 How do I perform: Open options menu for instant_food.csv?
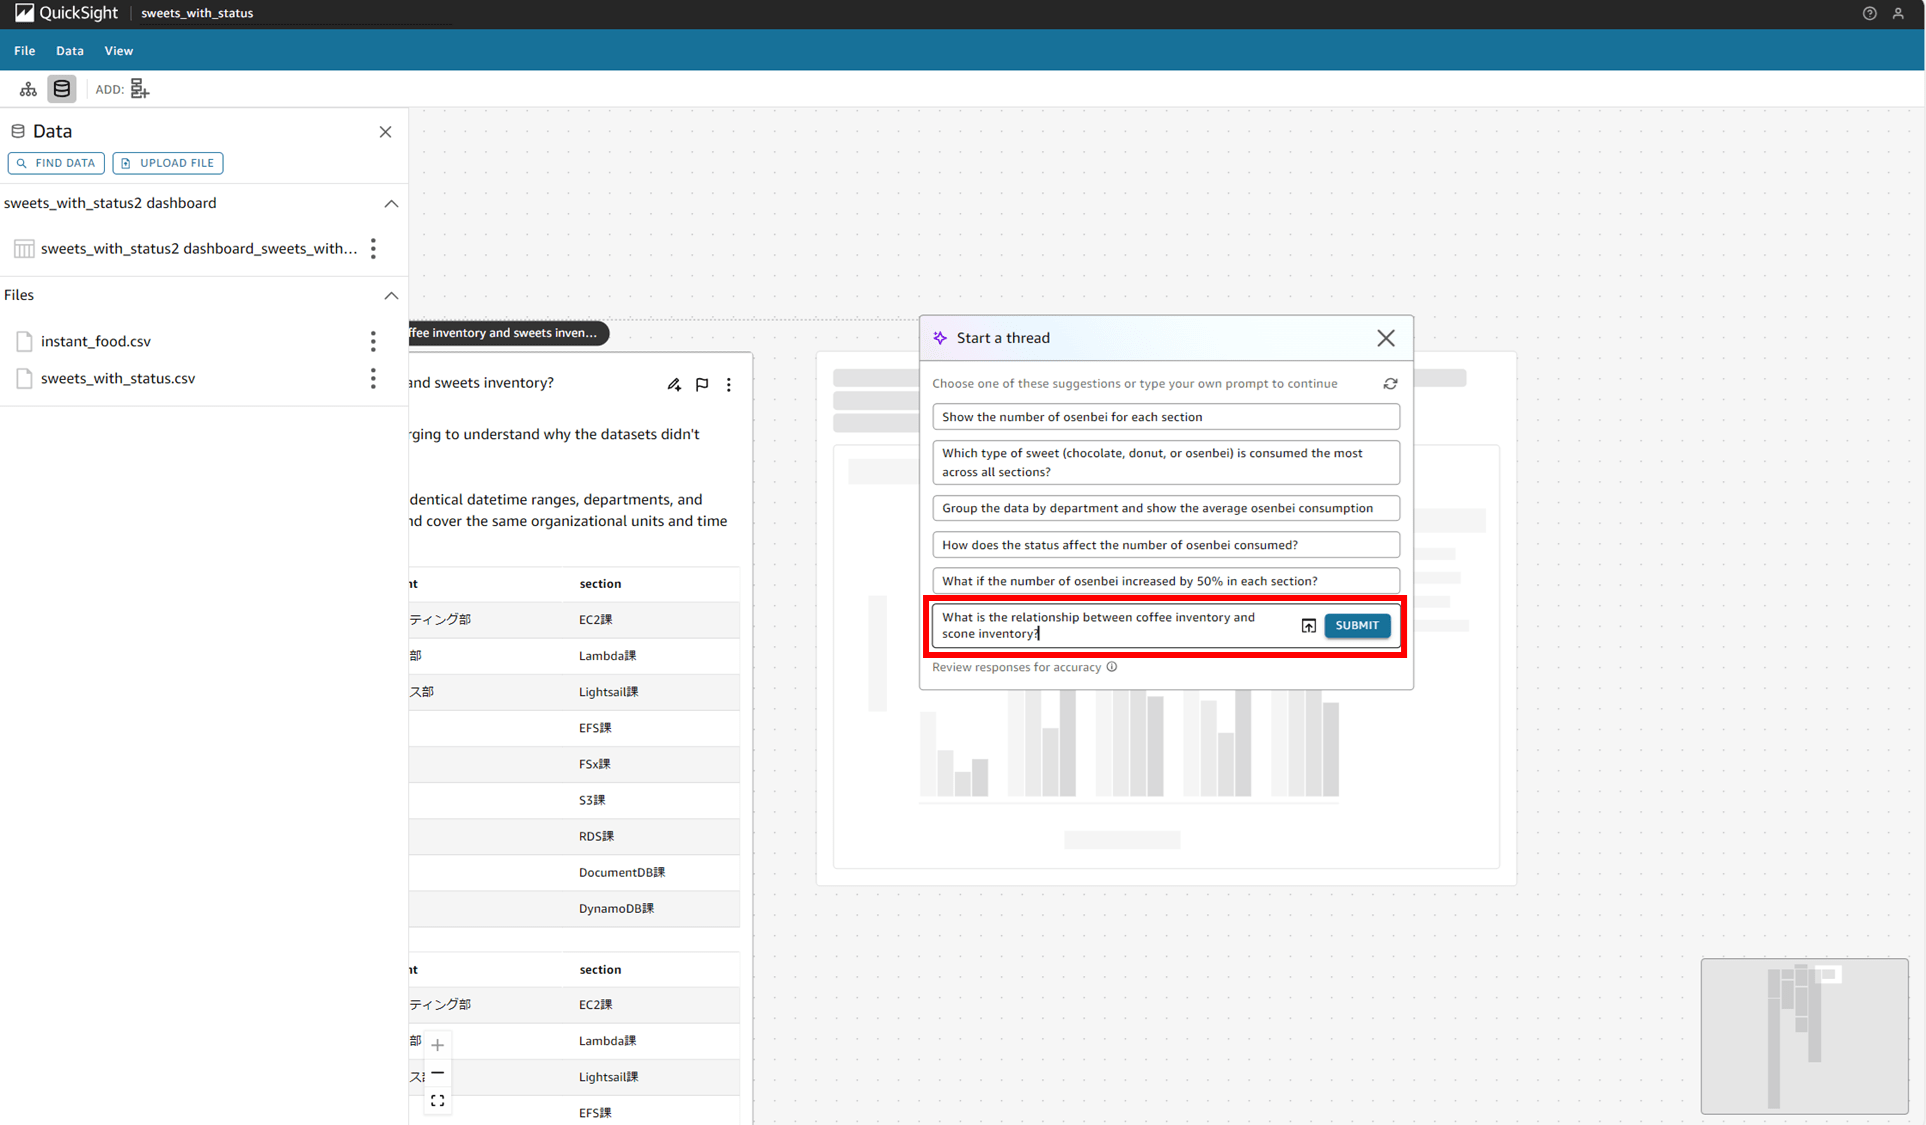click(x=373, y=341)
